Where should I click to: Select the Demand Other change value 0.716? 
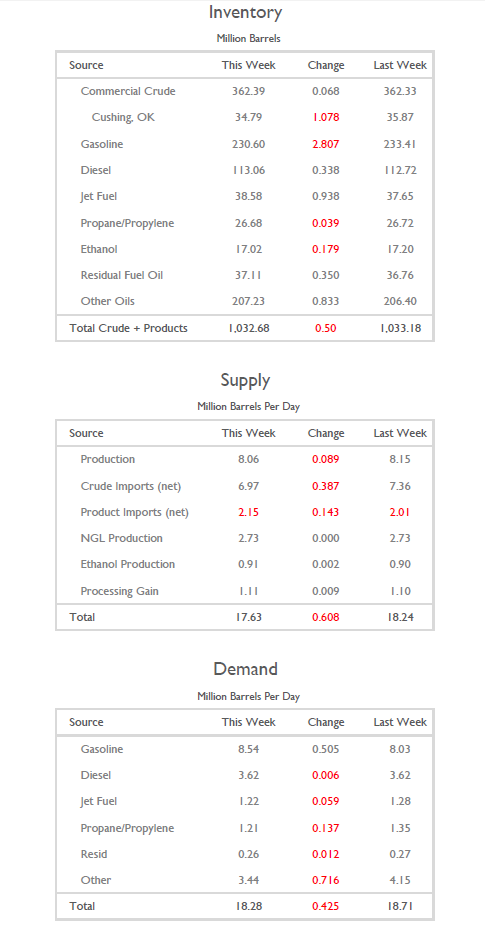point(326,880)
